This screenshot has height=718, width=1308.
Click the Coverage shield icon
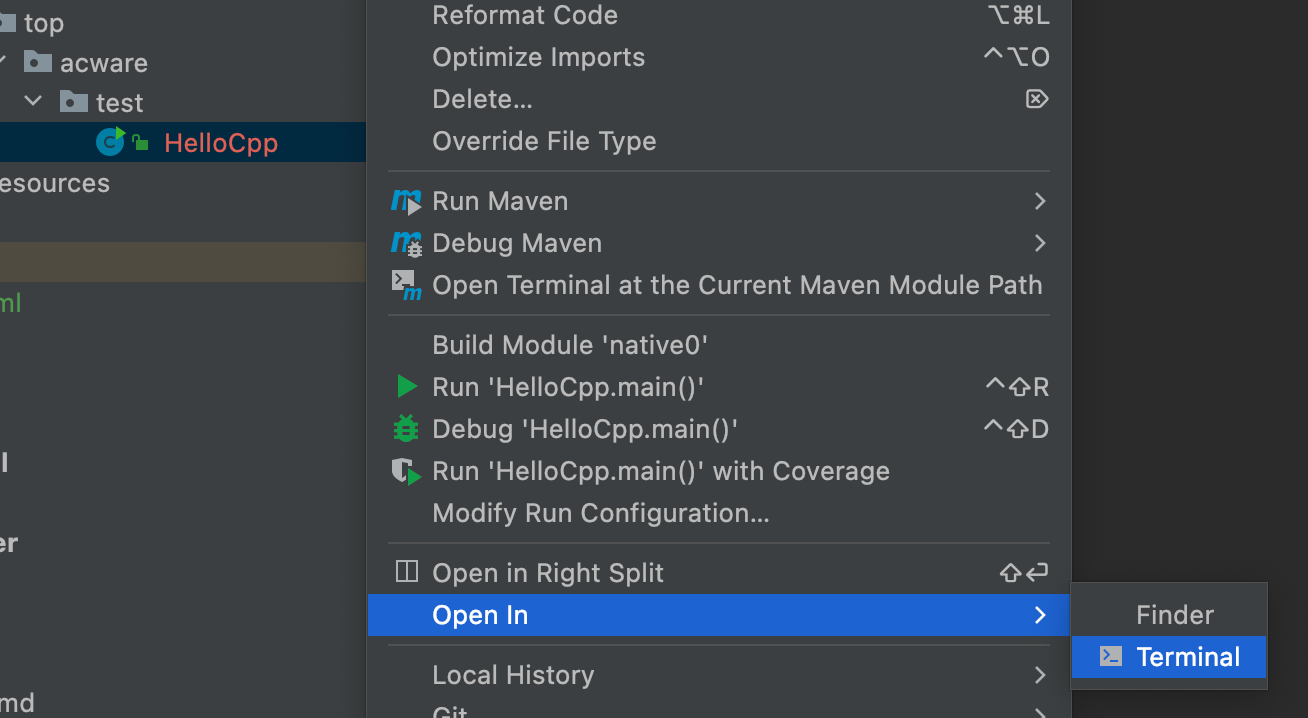pos(406,471)
